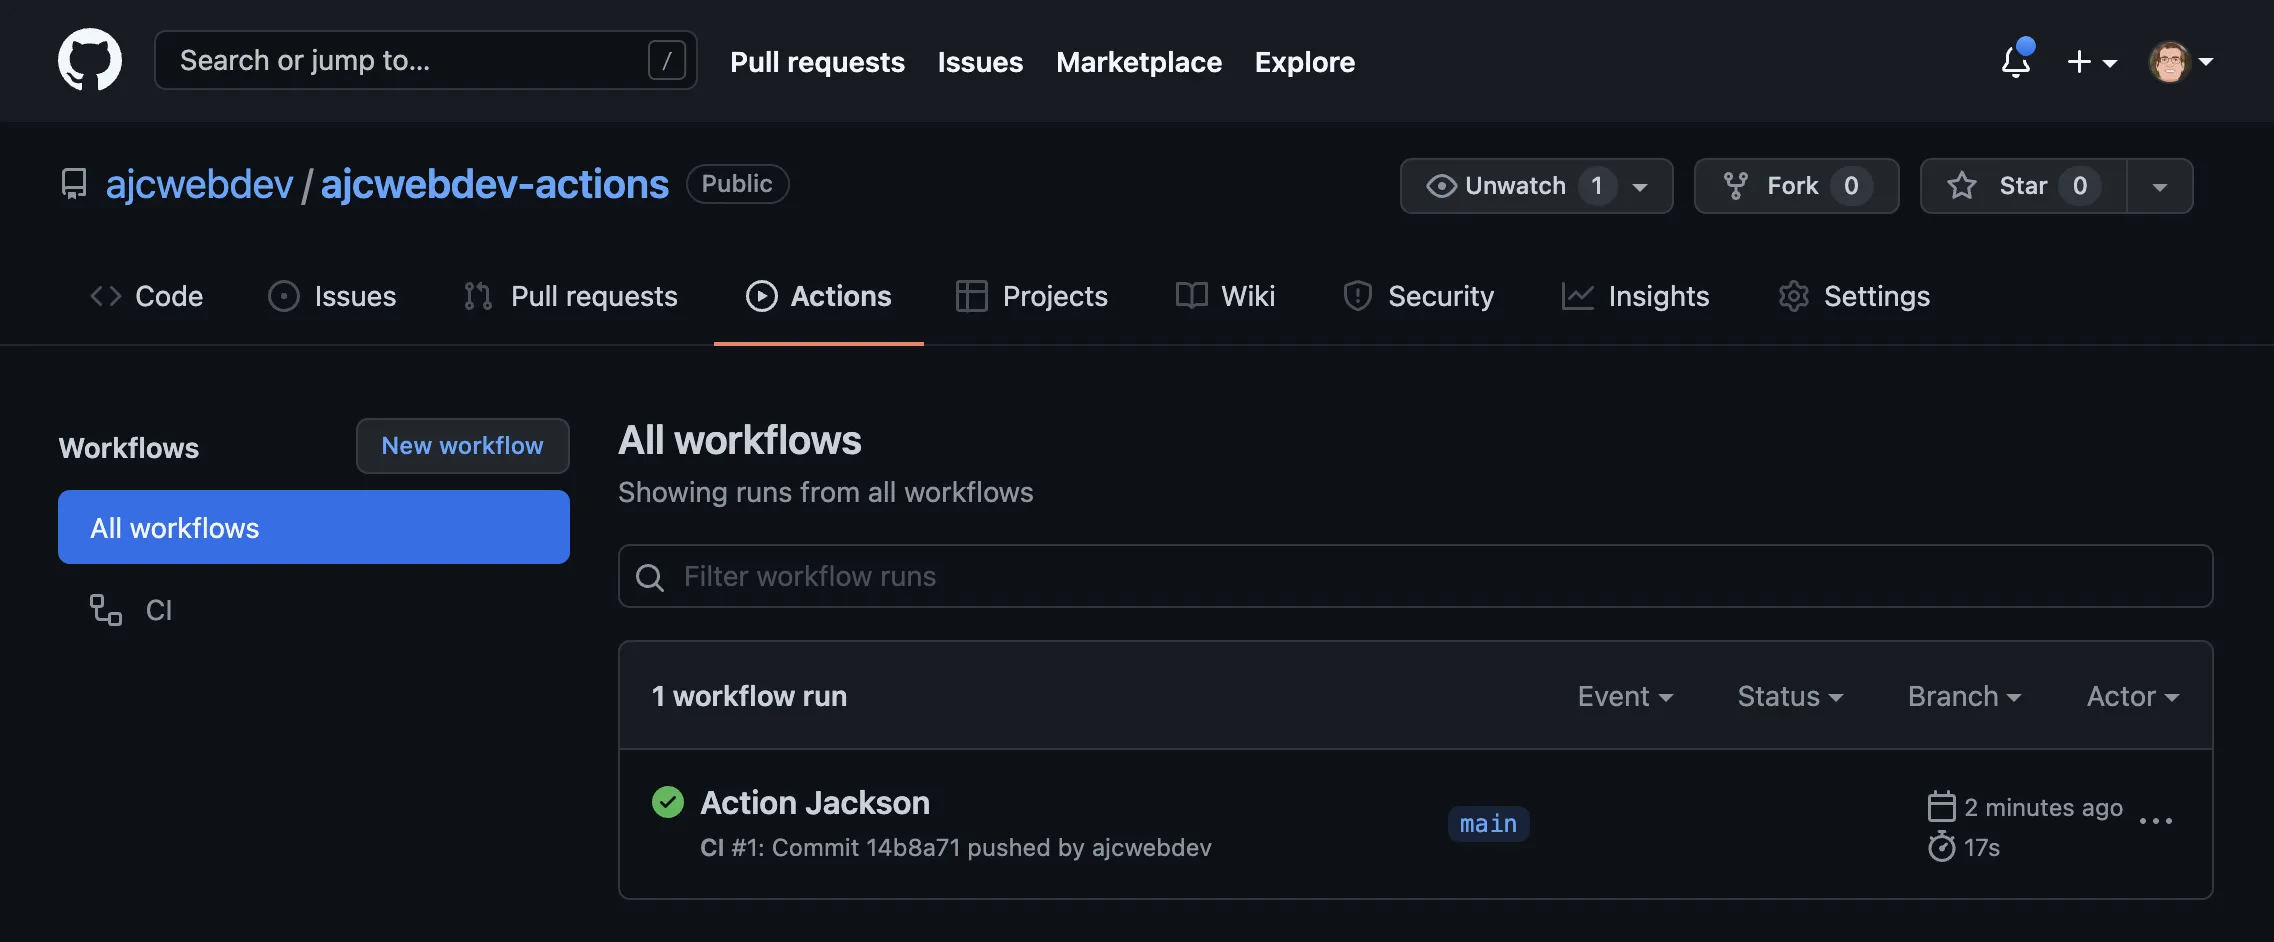Click the green success checkmark icon
The image size is (2274, 942).
pos(667,802)
